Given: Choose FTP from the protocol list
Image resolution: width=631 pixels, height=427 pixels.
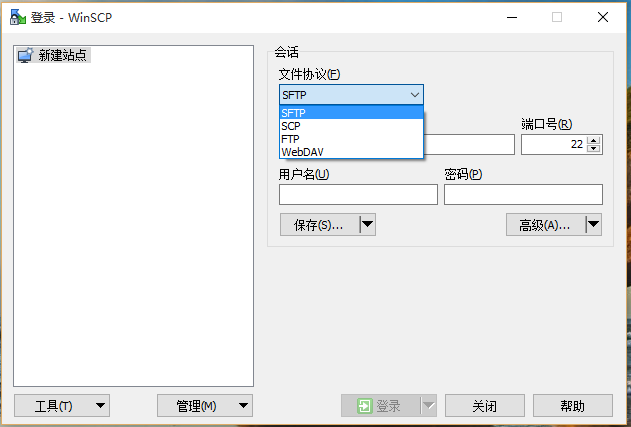Looking at the screenshot, I should click(x=351, y=139).
